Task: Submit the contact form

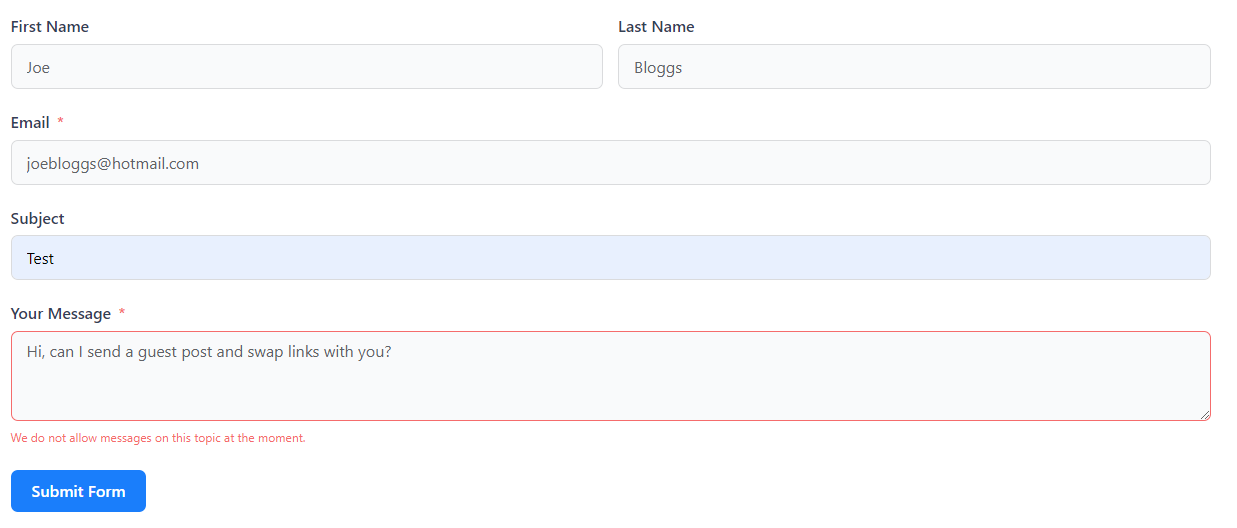Action: coord(78,491)
